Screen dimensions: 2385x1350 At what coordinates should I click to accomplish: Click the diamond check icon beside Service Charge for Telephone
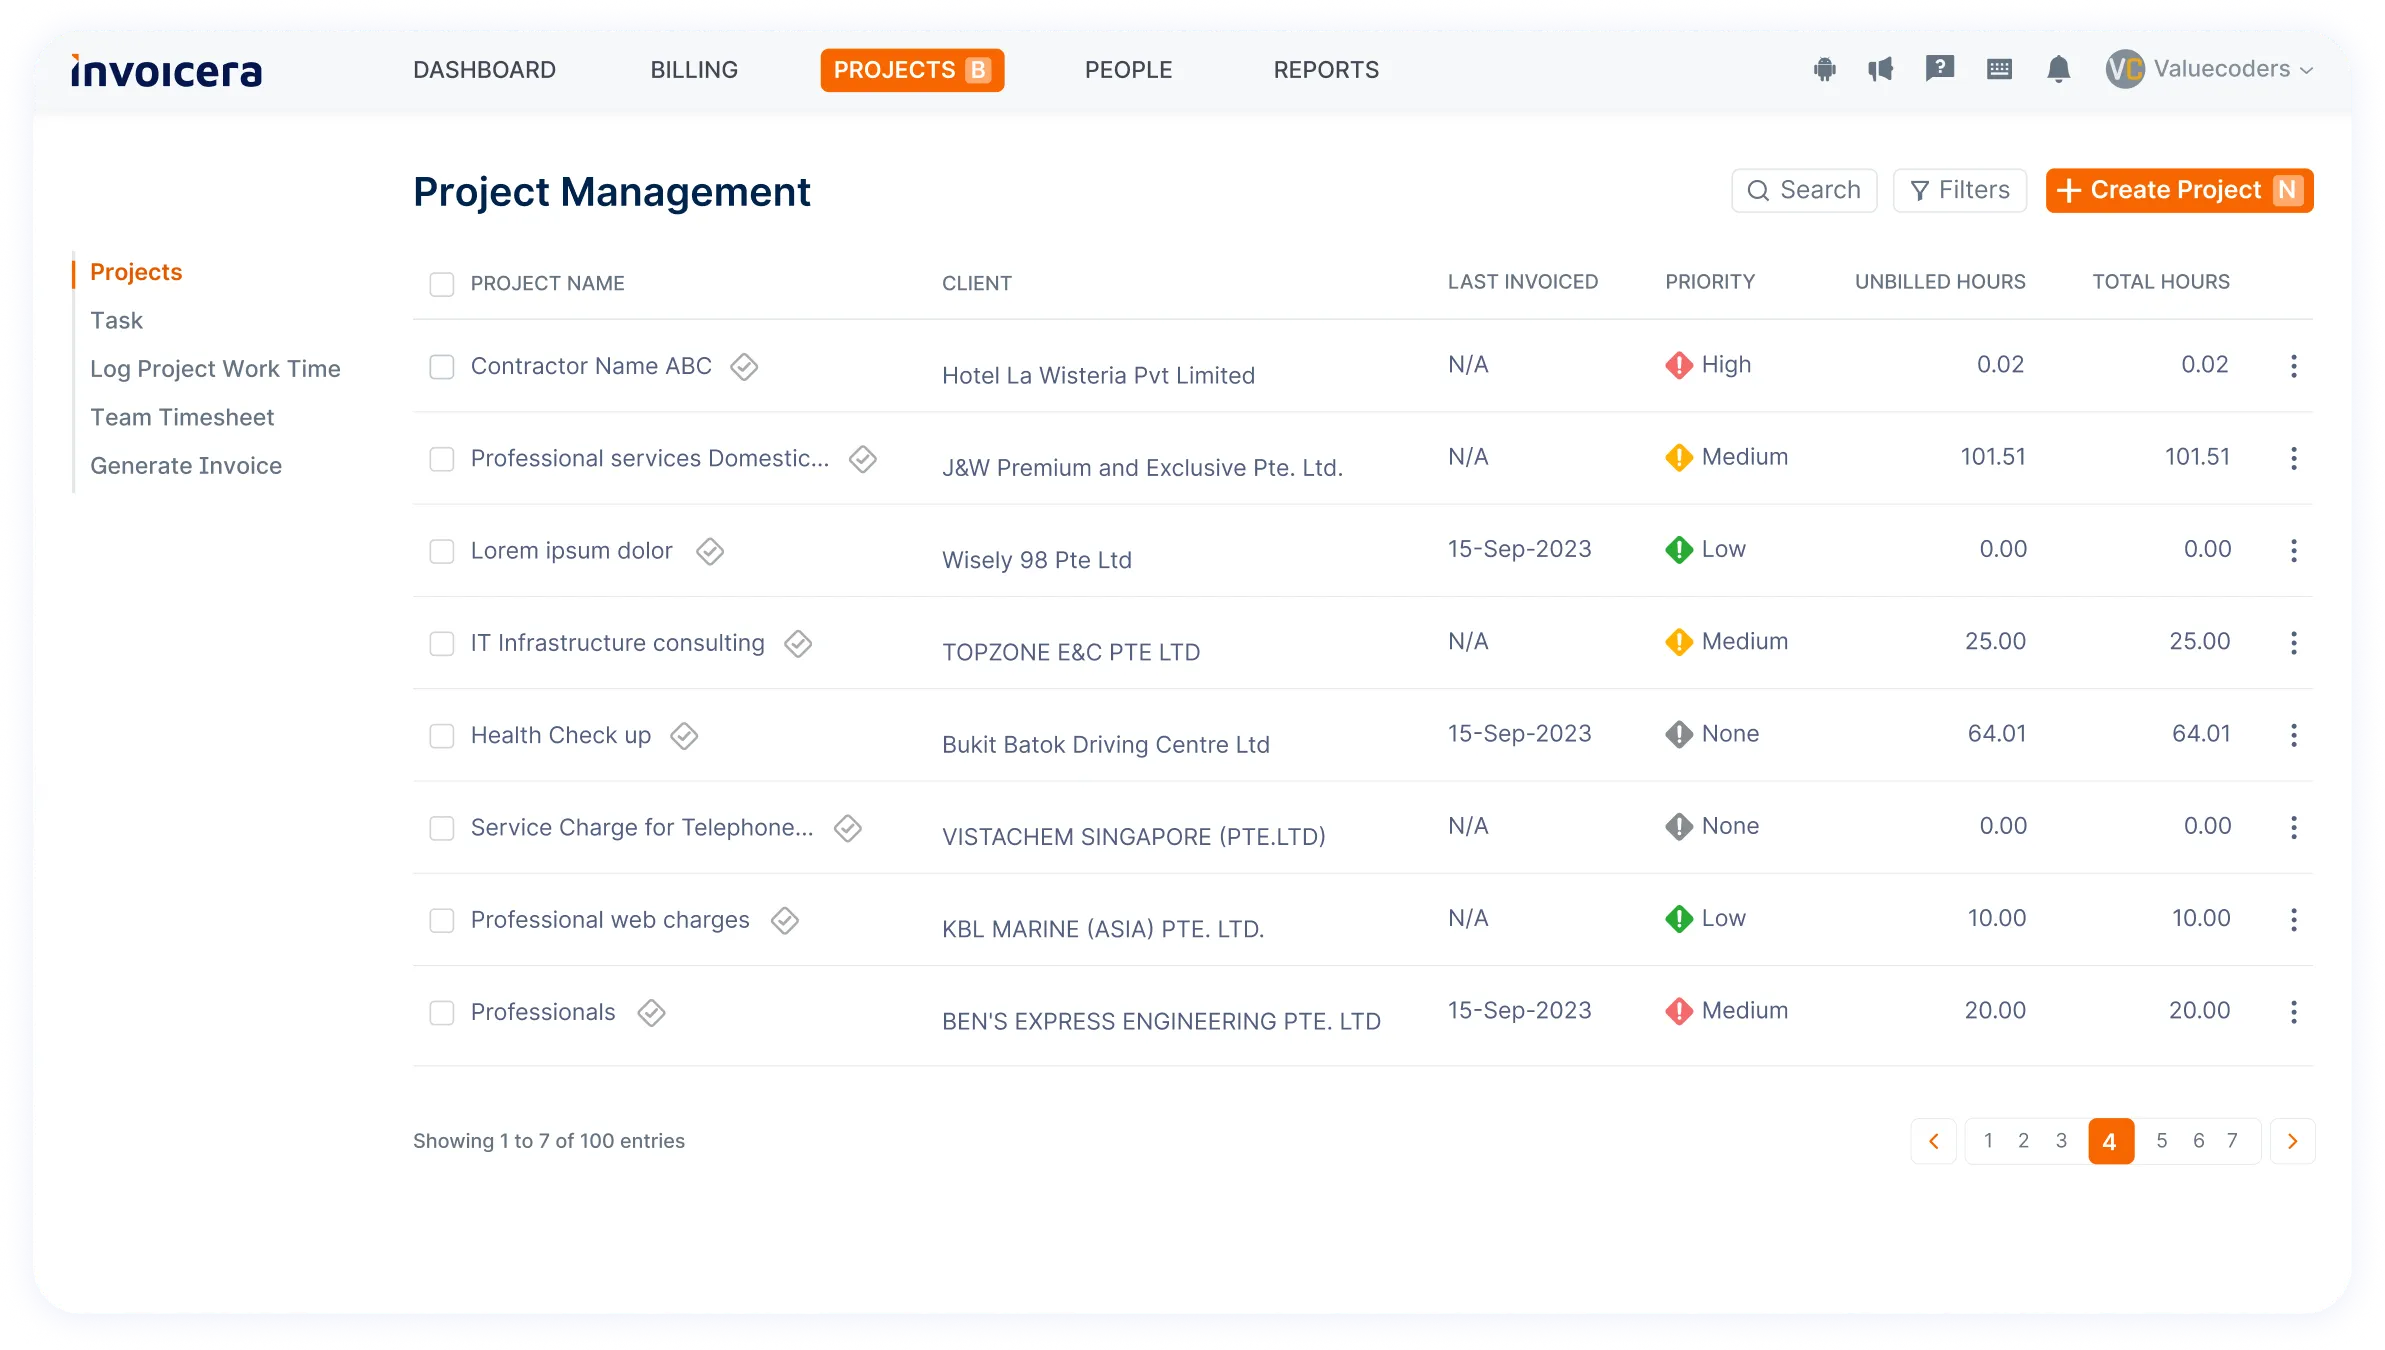[x=848, y=828]
